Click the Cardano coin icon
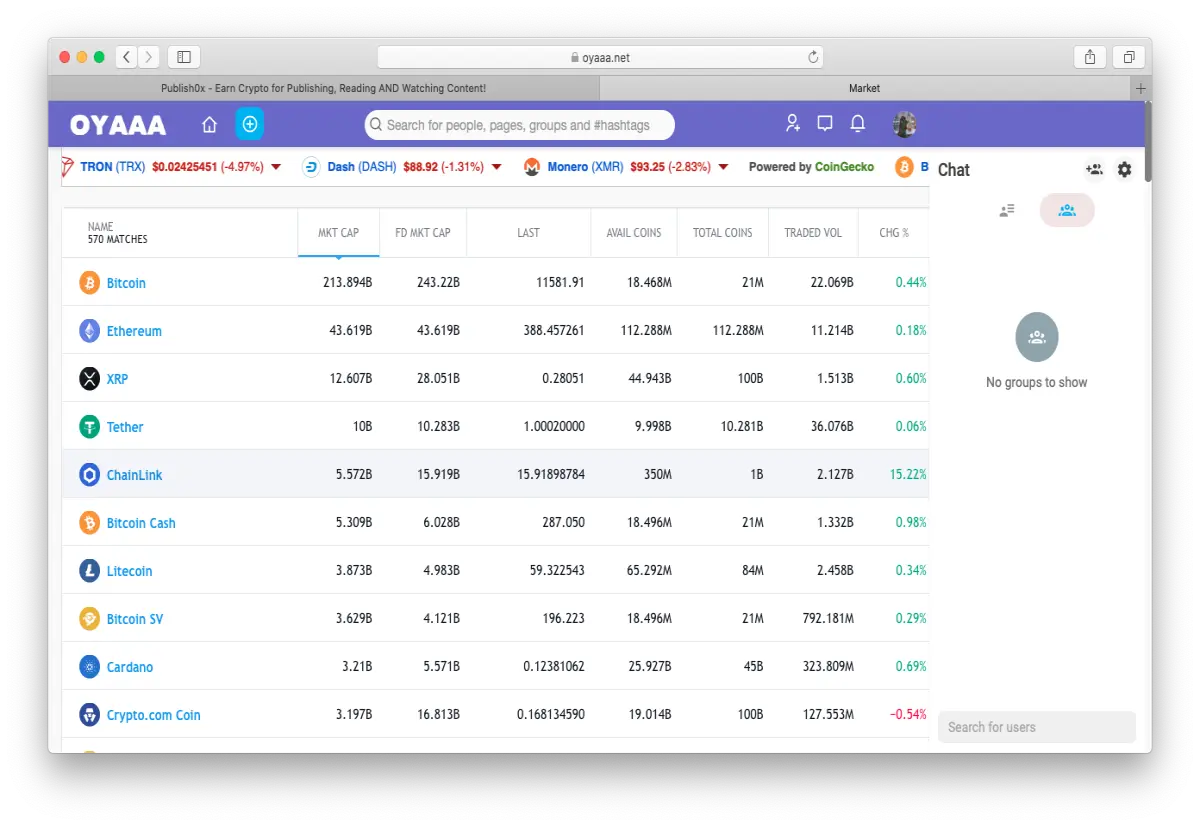1200x827 pixels. [90, 667]
